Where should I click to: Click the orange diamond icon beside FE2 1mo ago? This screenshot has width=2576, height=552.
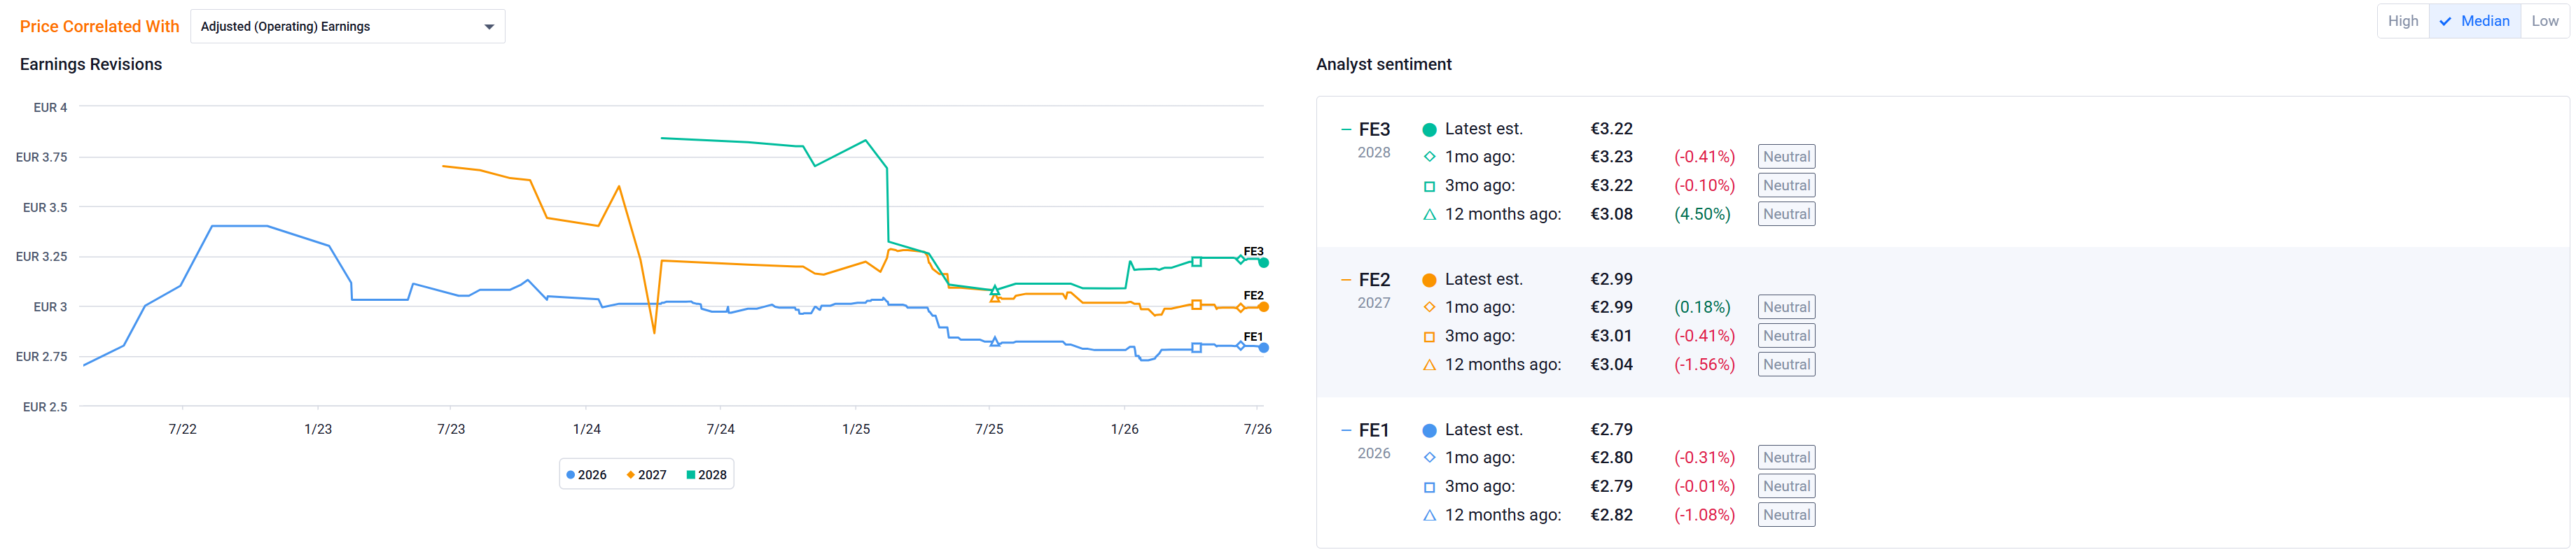click(1429, 307)
